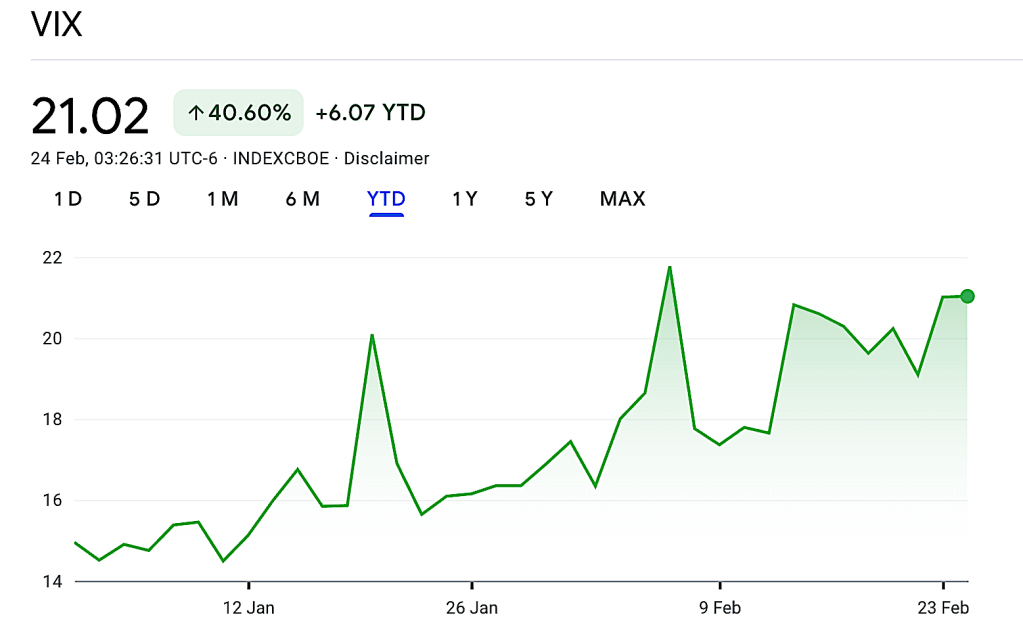
Task: Select the 5 Y time range
Action: point(538,199)
